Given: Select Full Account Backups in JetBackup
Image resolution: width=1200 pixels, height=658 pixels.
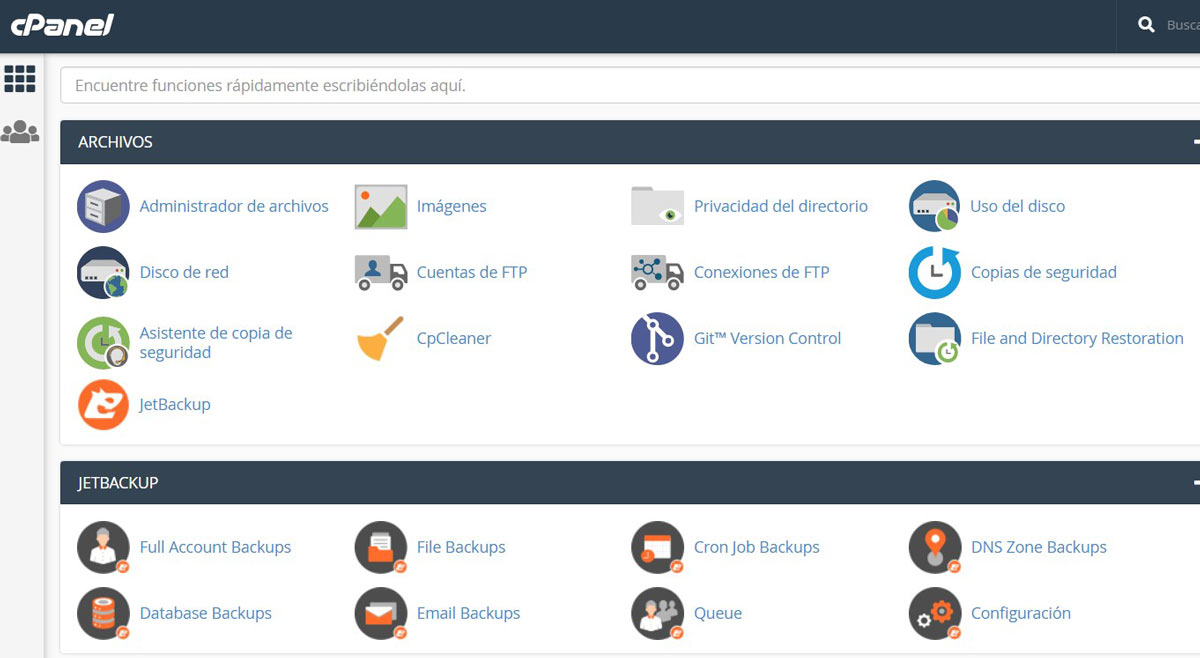Looking at the screenshot, I should point(215,547).
